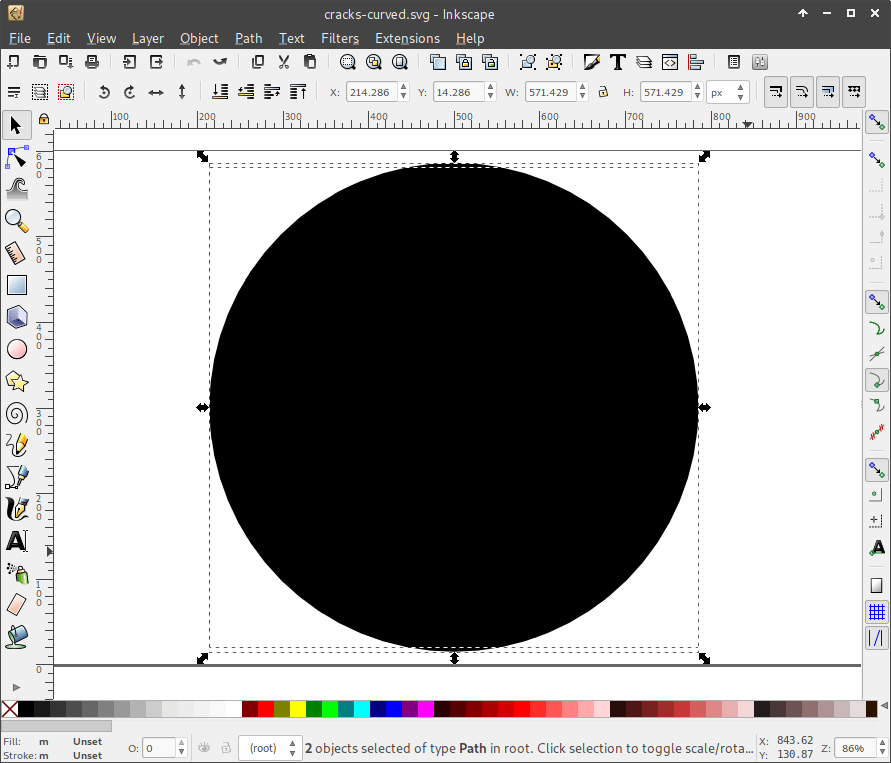Open the px units dropdown
The height and width of the screenshot is (763, 891).
730,91
